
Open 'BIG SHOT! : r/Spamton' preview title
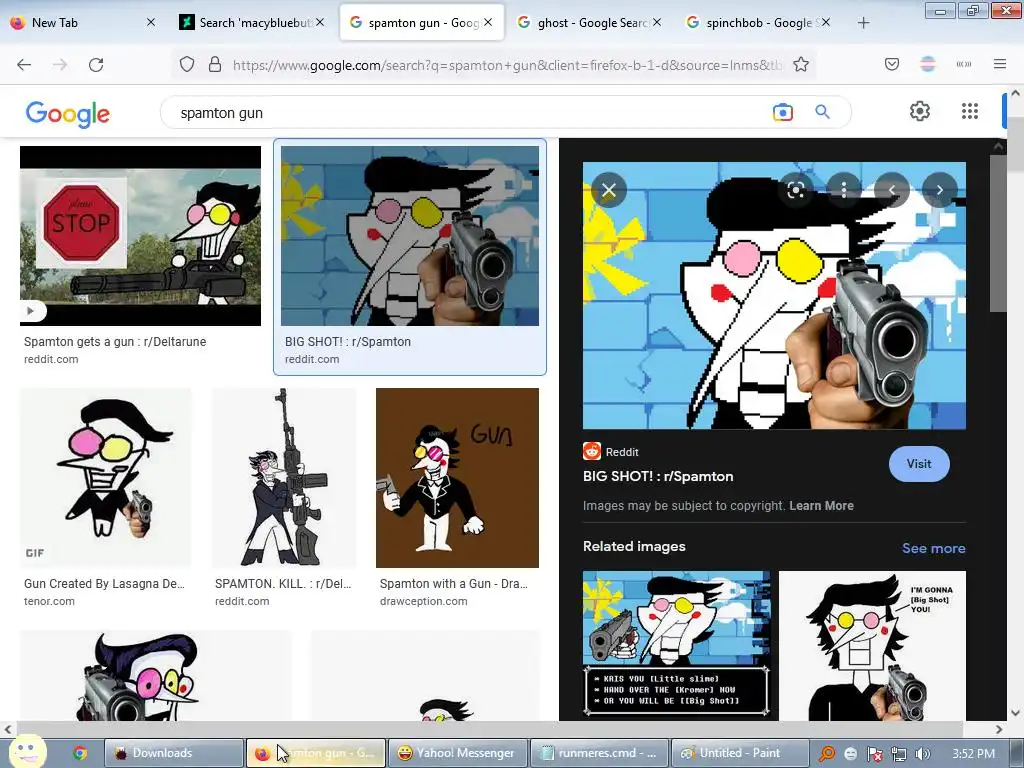pos(658,476)
